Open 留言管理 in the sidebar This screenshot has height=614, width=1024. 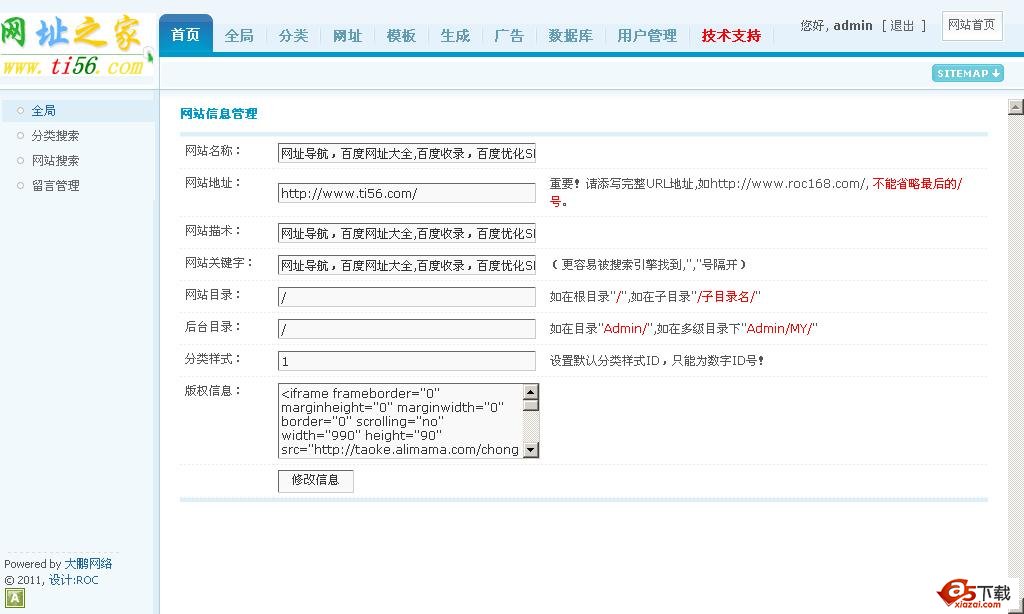coord(56,186)
